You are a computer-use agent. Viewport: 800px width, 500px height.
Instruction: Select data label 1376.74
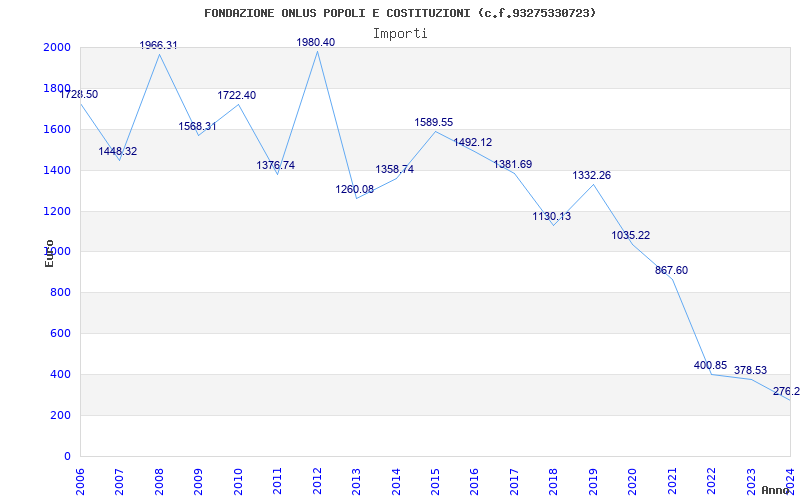[x=276, y=165]
